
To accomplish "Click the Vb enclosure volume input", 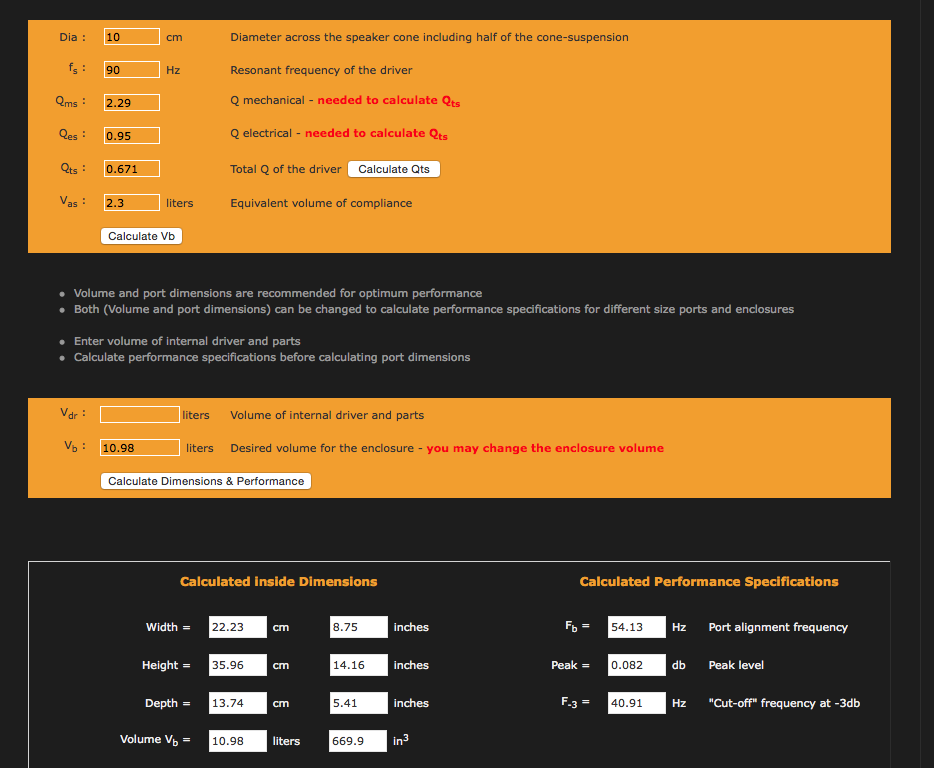I will pos(140,447).
